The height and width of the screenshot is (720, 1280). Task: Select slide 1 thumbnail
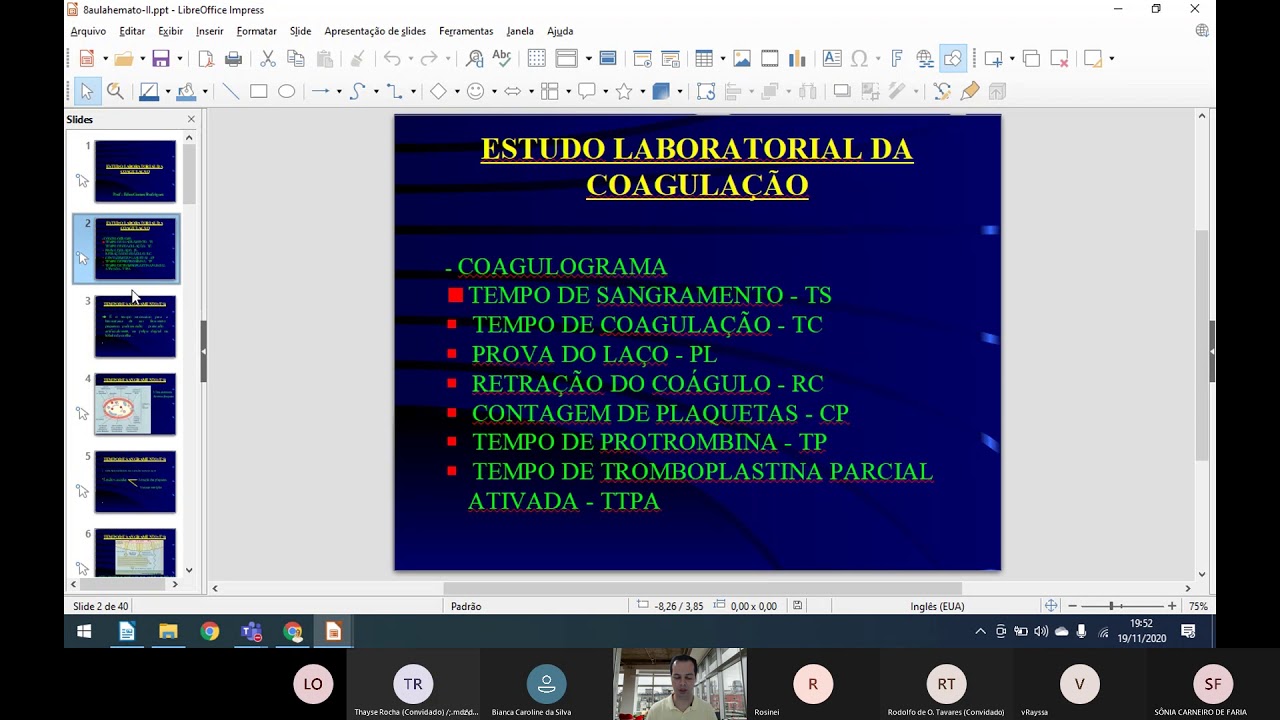coord(135,171)
